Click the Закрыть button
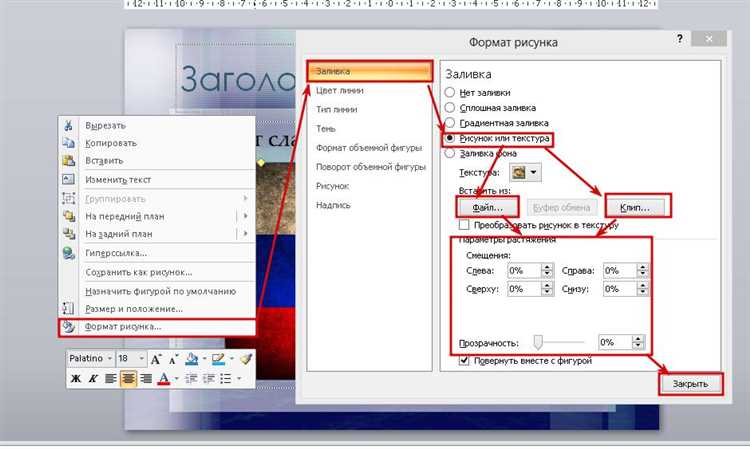The height and width of the screenshot is (449, 750). pos(690,384)
